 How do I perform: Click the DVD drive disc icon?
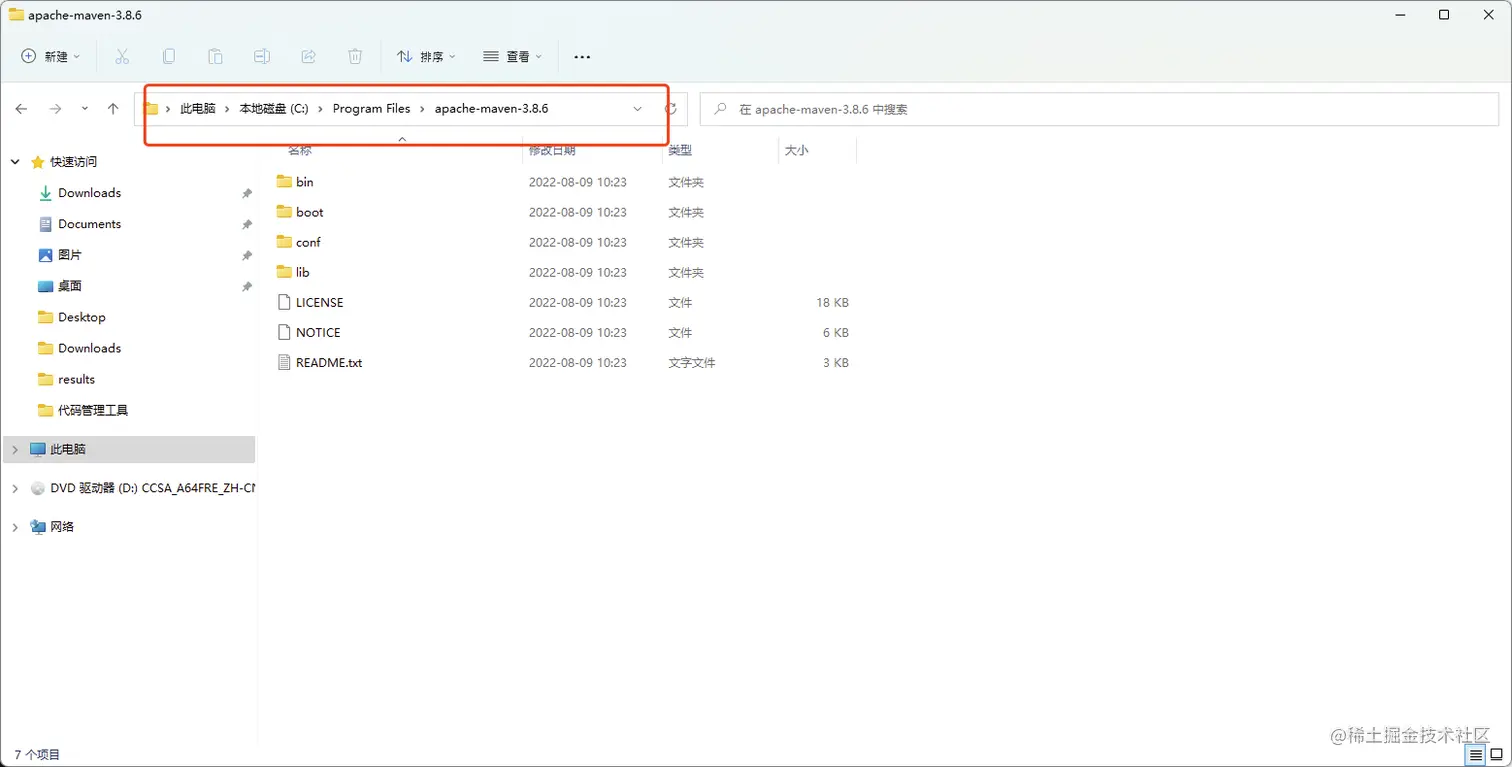[38, 488]
